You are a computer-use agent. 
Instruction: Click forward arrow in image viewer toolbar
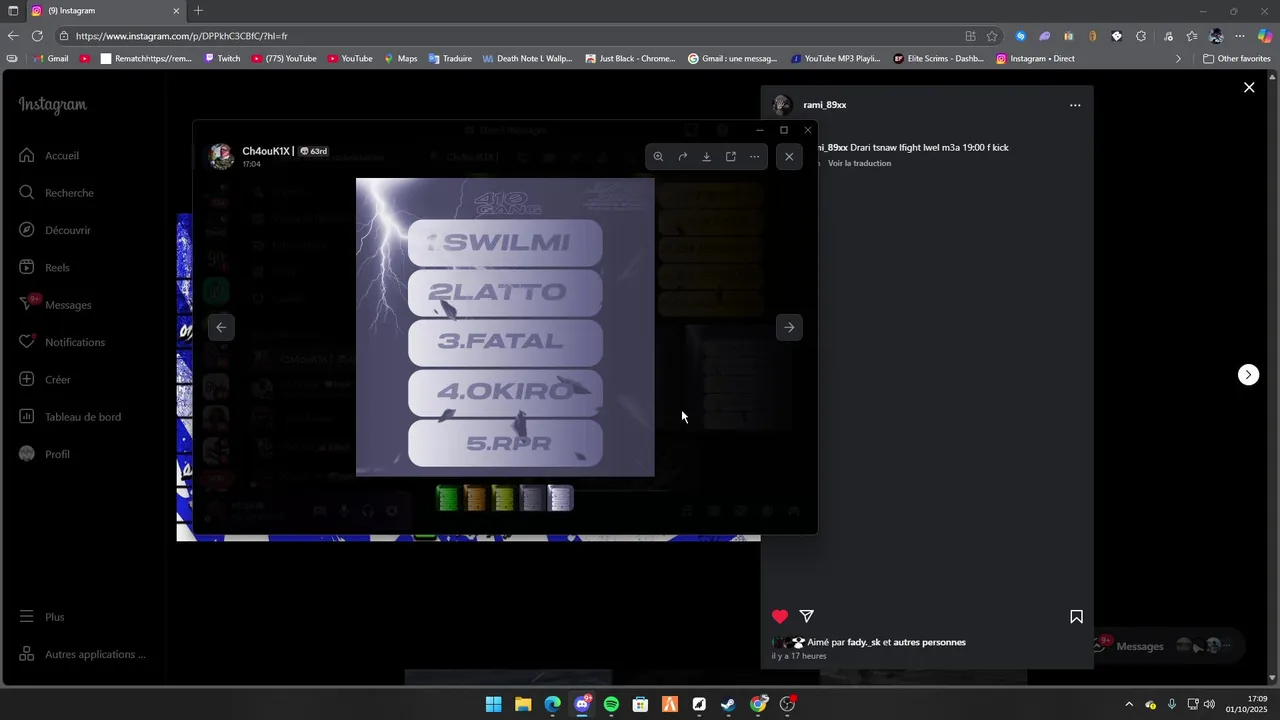coord(682,157)
